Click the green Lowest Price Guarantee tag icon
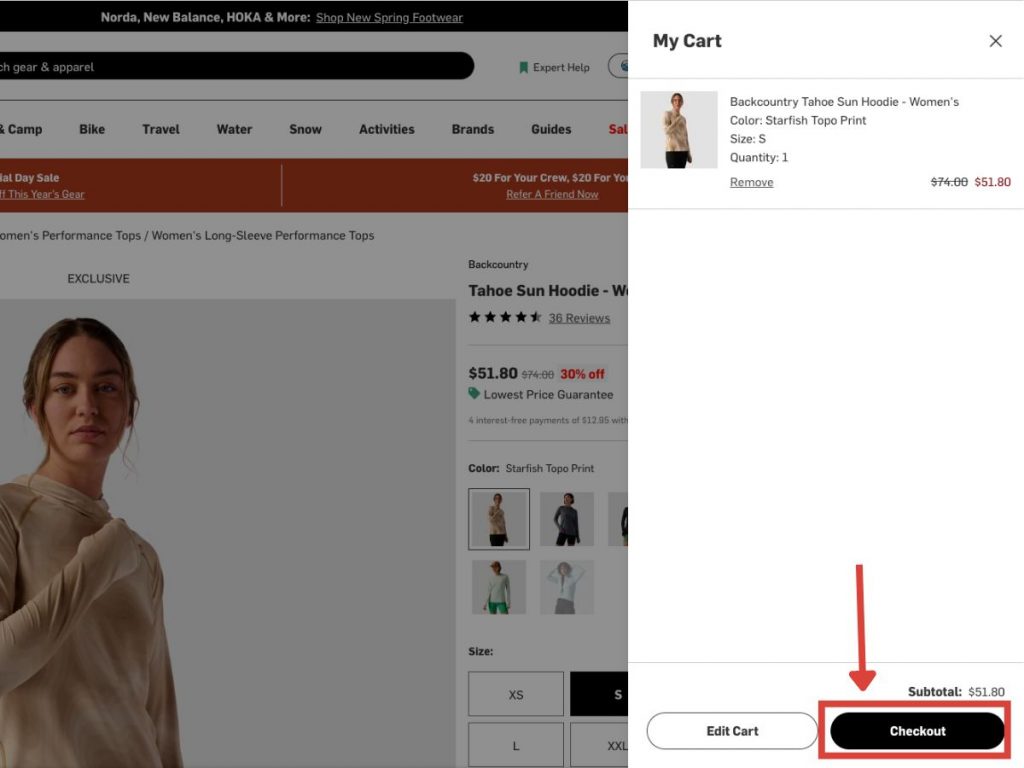 coord(474,394)
